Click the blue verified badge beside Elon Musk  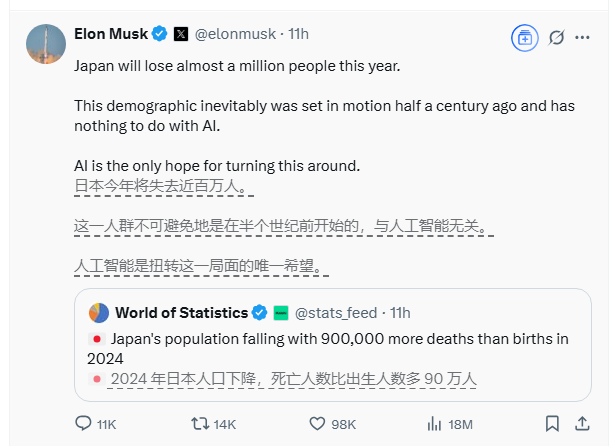[159, 34]
